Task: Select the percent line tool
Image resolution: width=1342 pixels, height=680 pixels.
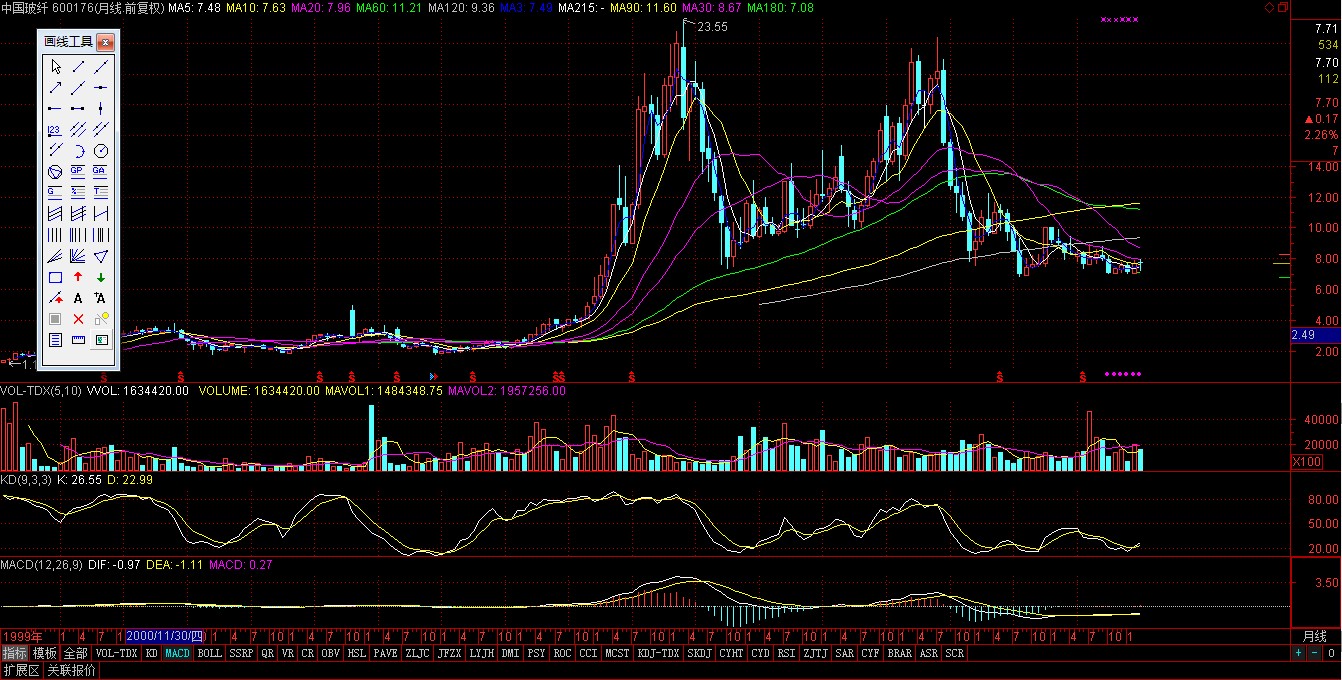Action: pyautogui.click(x=78, y=191)
